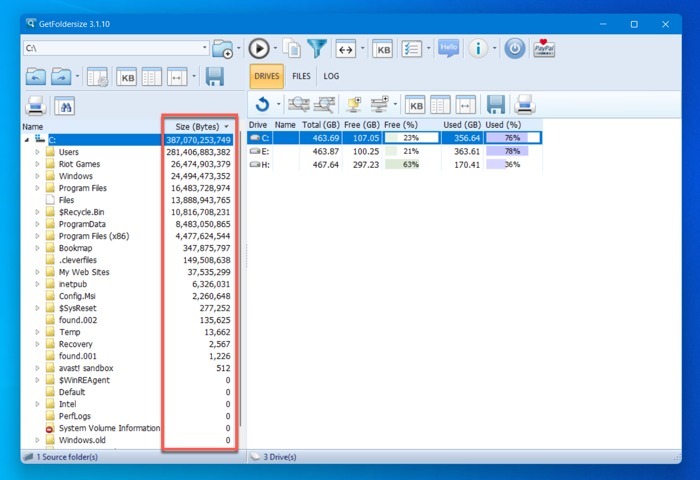The width and height of the screenshot is (700, 480).
Task: Print drives list with right printer icon
Action: click(x=525, y=104)
